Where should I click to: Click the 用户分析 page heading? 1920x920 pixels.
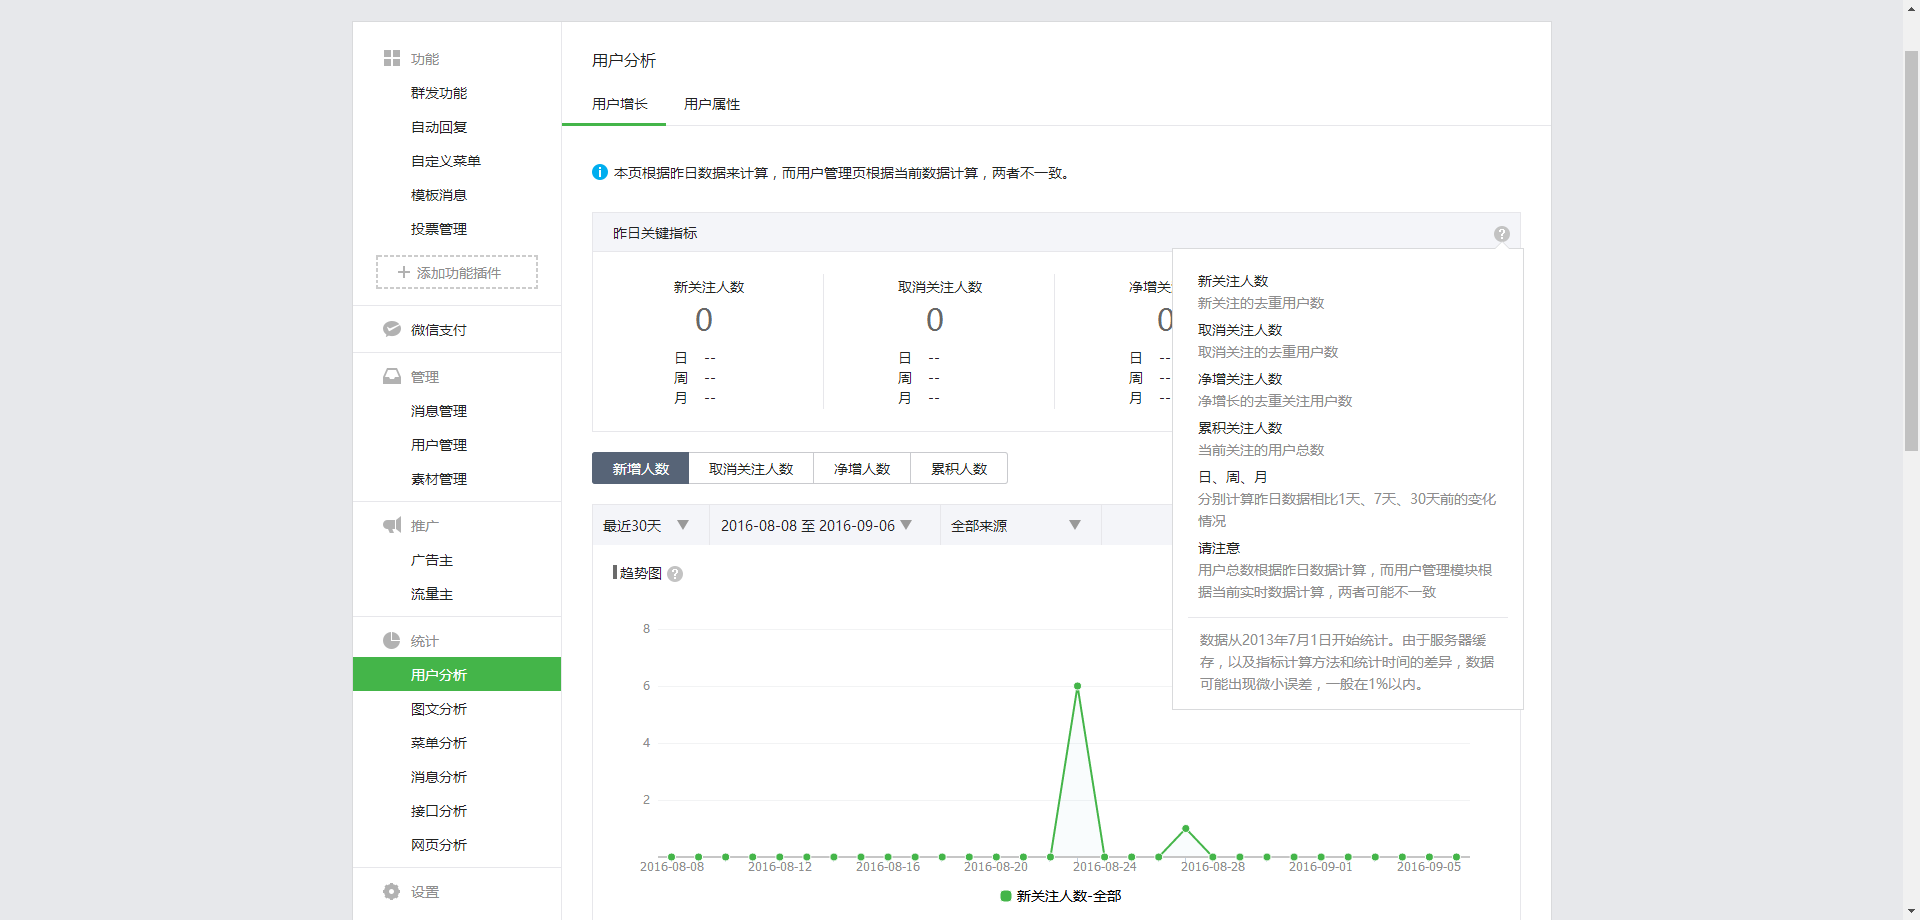[624, 61]
